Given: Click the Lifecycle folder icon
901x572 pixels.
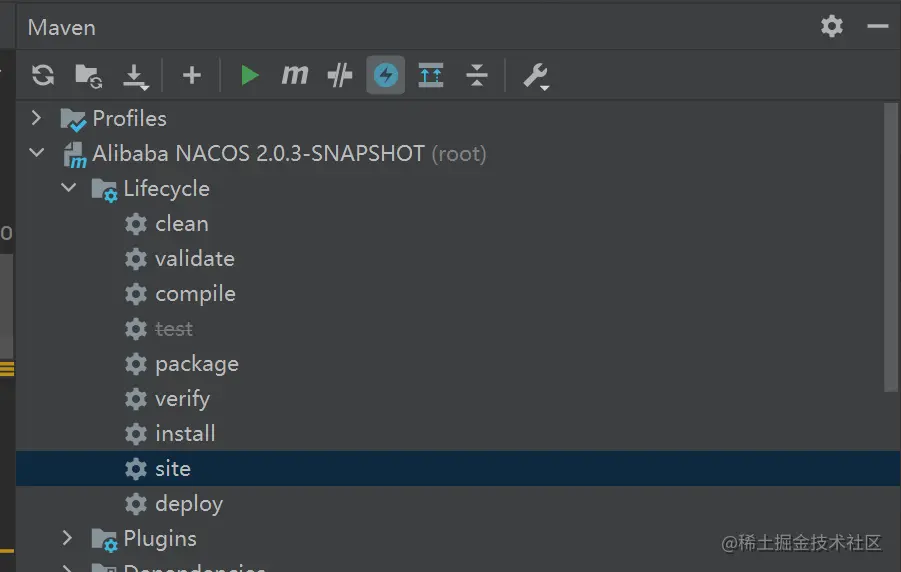Looking at the screenshot, I should tap(104, 190).
